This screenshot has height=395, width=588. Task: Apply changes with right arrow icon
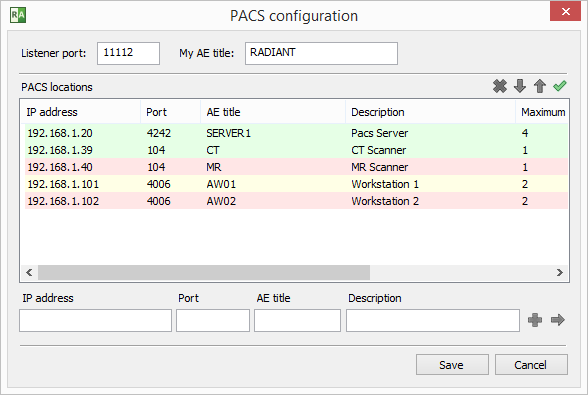coord(558,320)
